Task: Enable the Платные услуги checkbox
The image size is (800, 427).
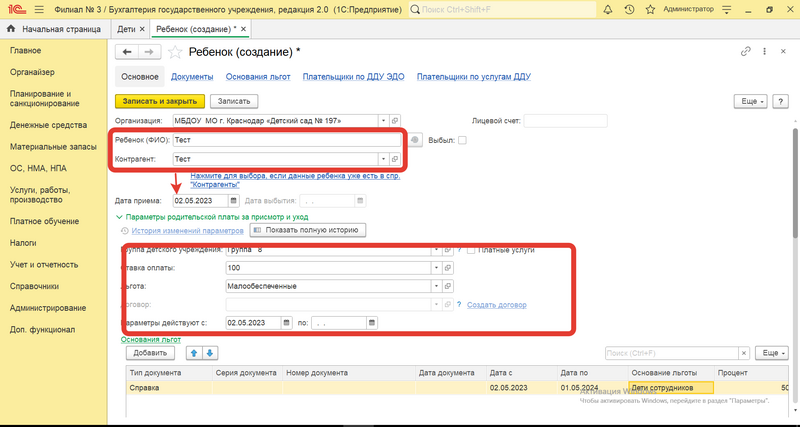Action: coord(470,250)
